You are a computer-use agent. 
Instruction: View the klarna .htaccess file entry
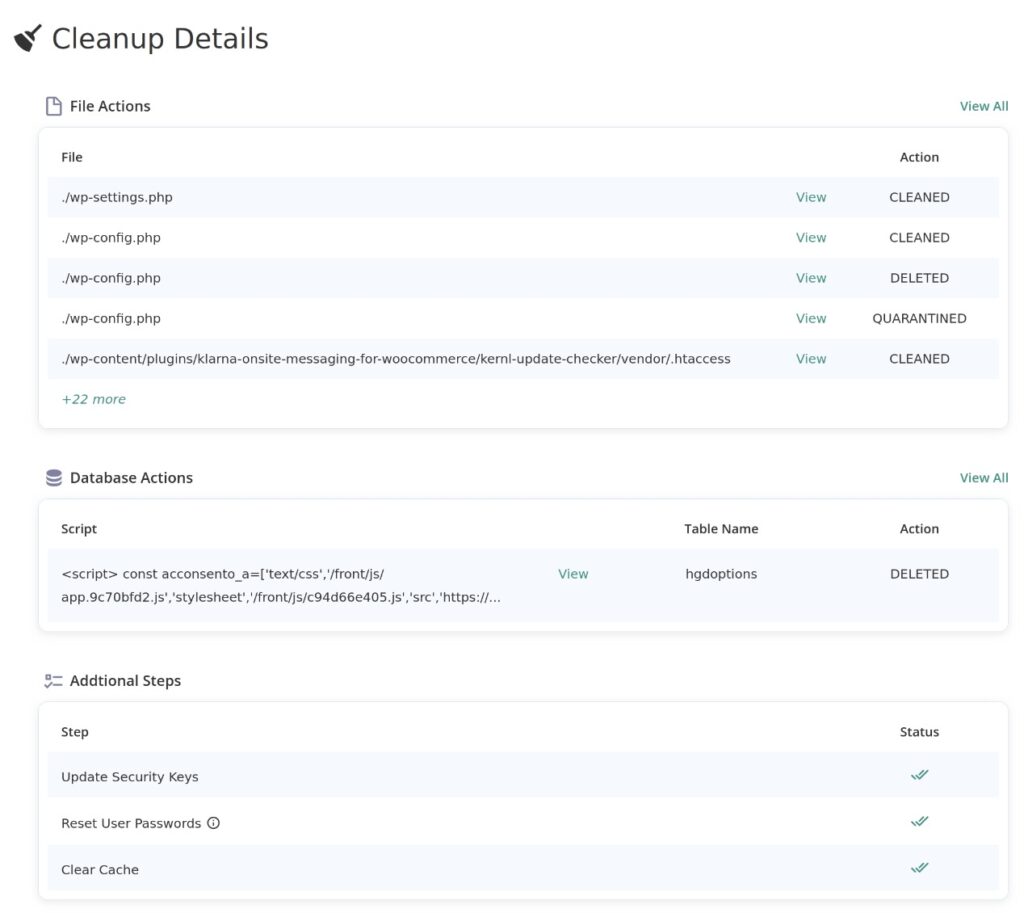[810, 359]
